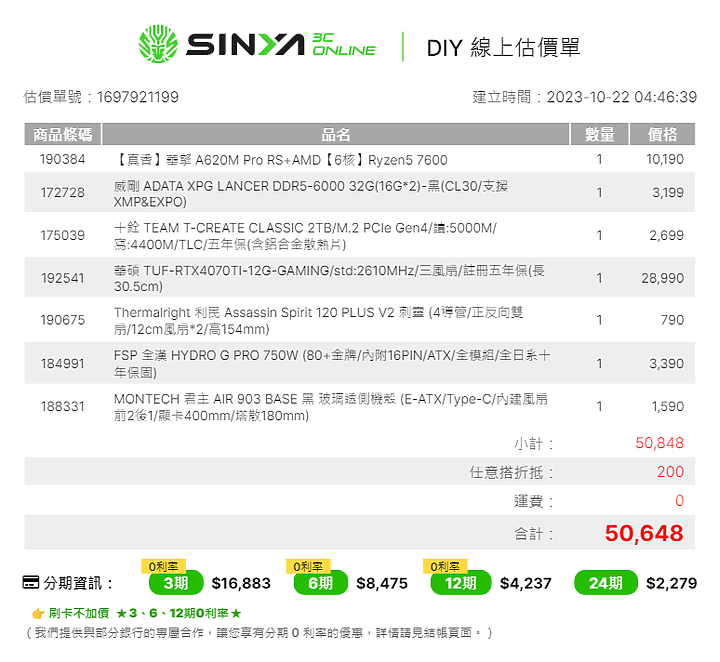720x662 pixels.
Task: Click the ADATA XPG LANCER DDR5-6000 item
Action: pyautogui.click(x=311, y=194)
